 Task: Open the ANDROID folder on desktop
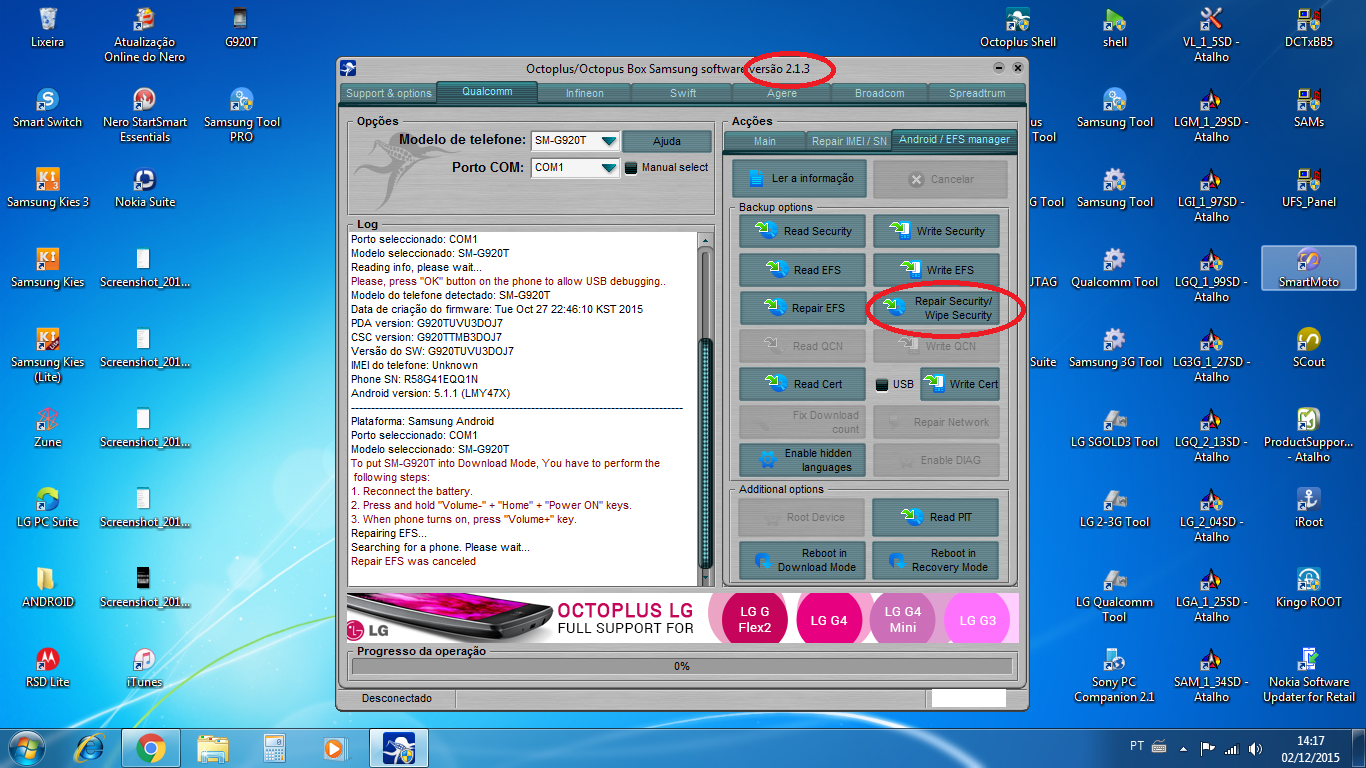tap(47, 588)
